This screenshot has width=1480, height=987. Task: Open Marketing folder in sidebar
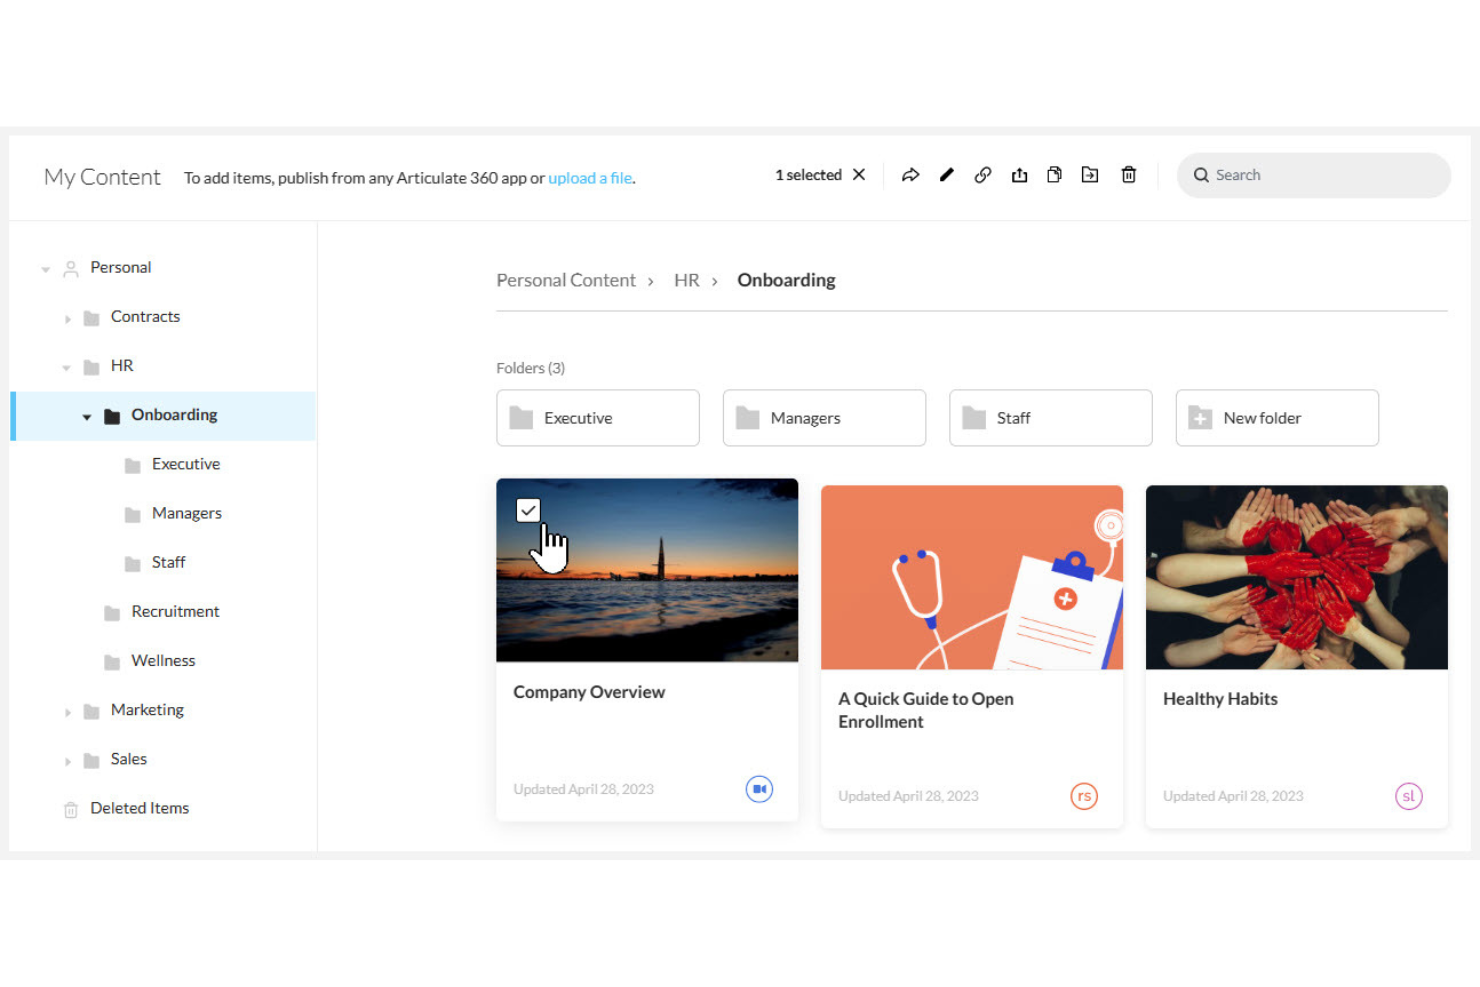[147, 710]
